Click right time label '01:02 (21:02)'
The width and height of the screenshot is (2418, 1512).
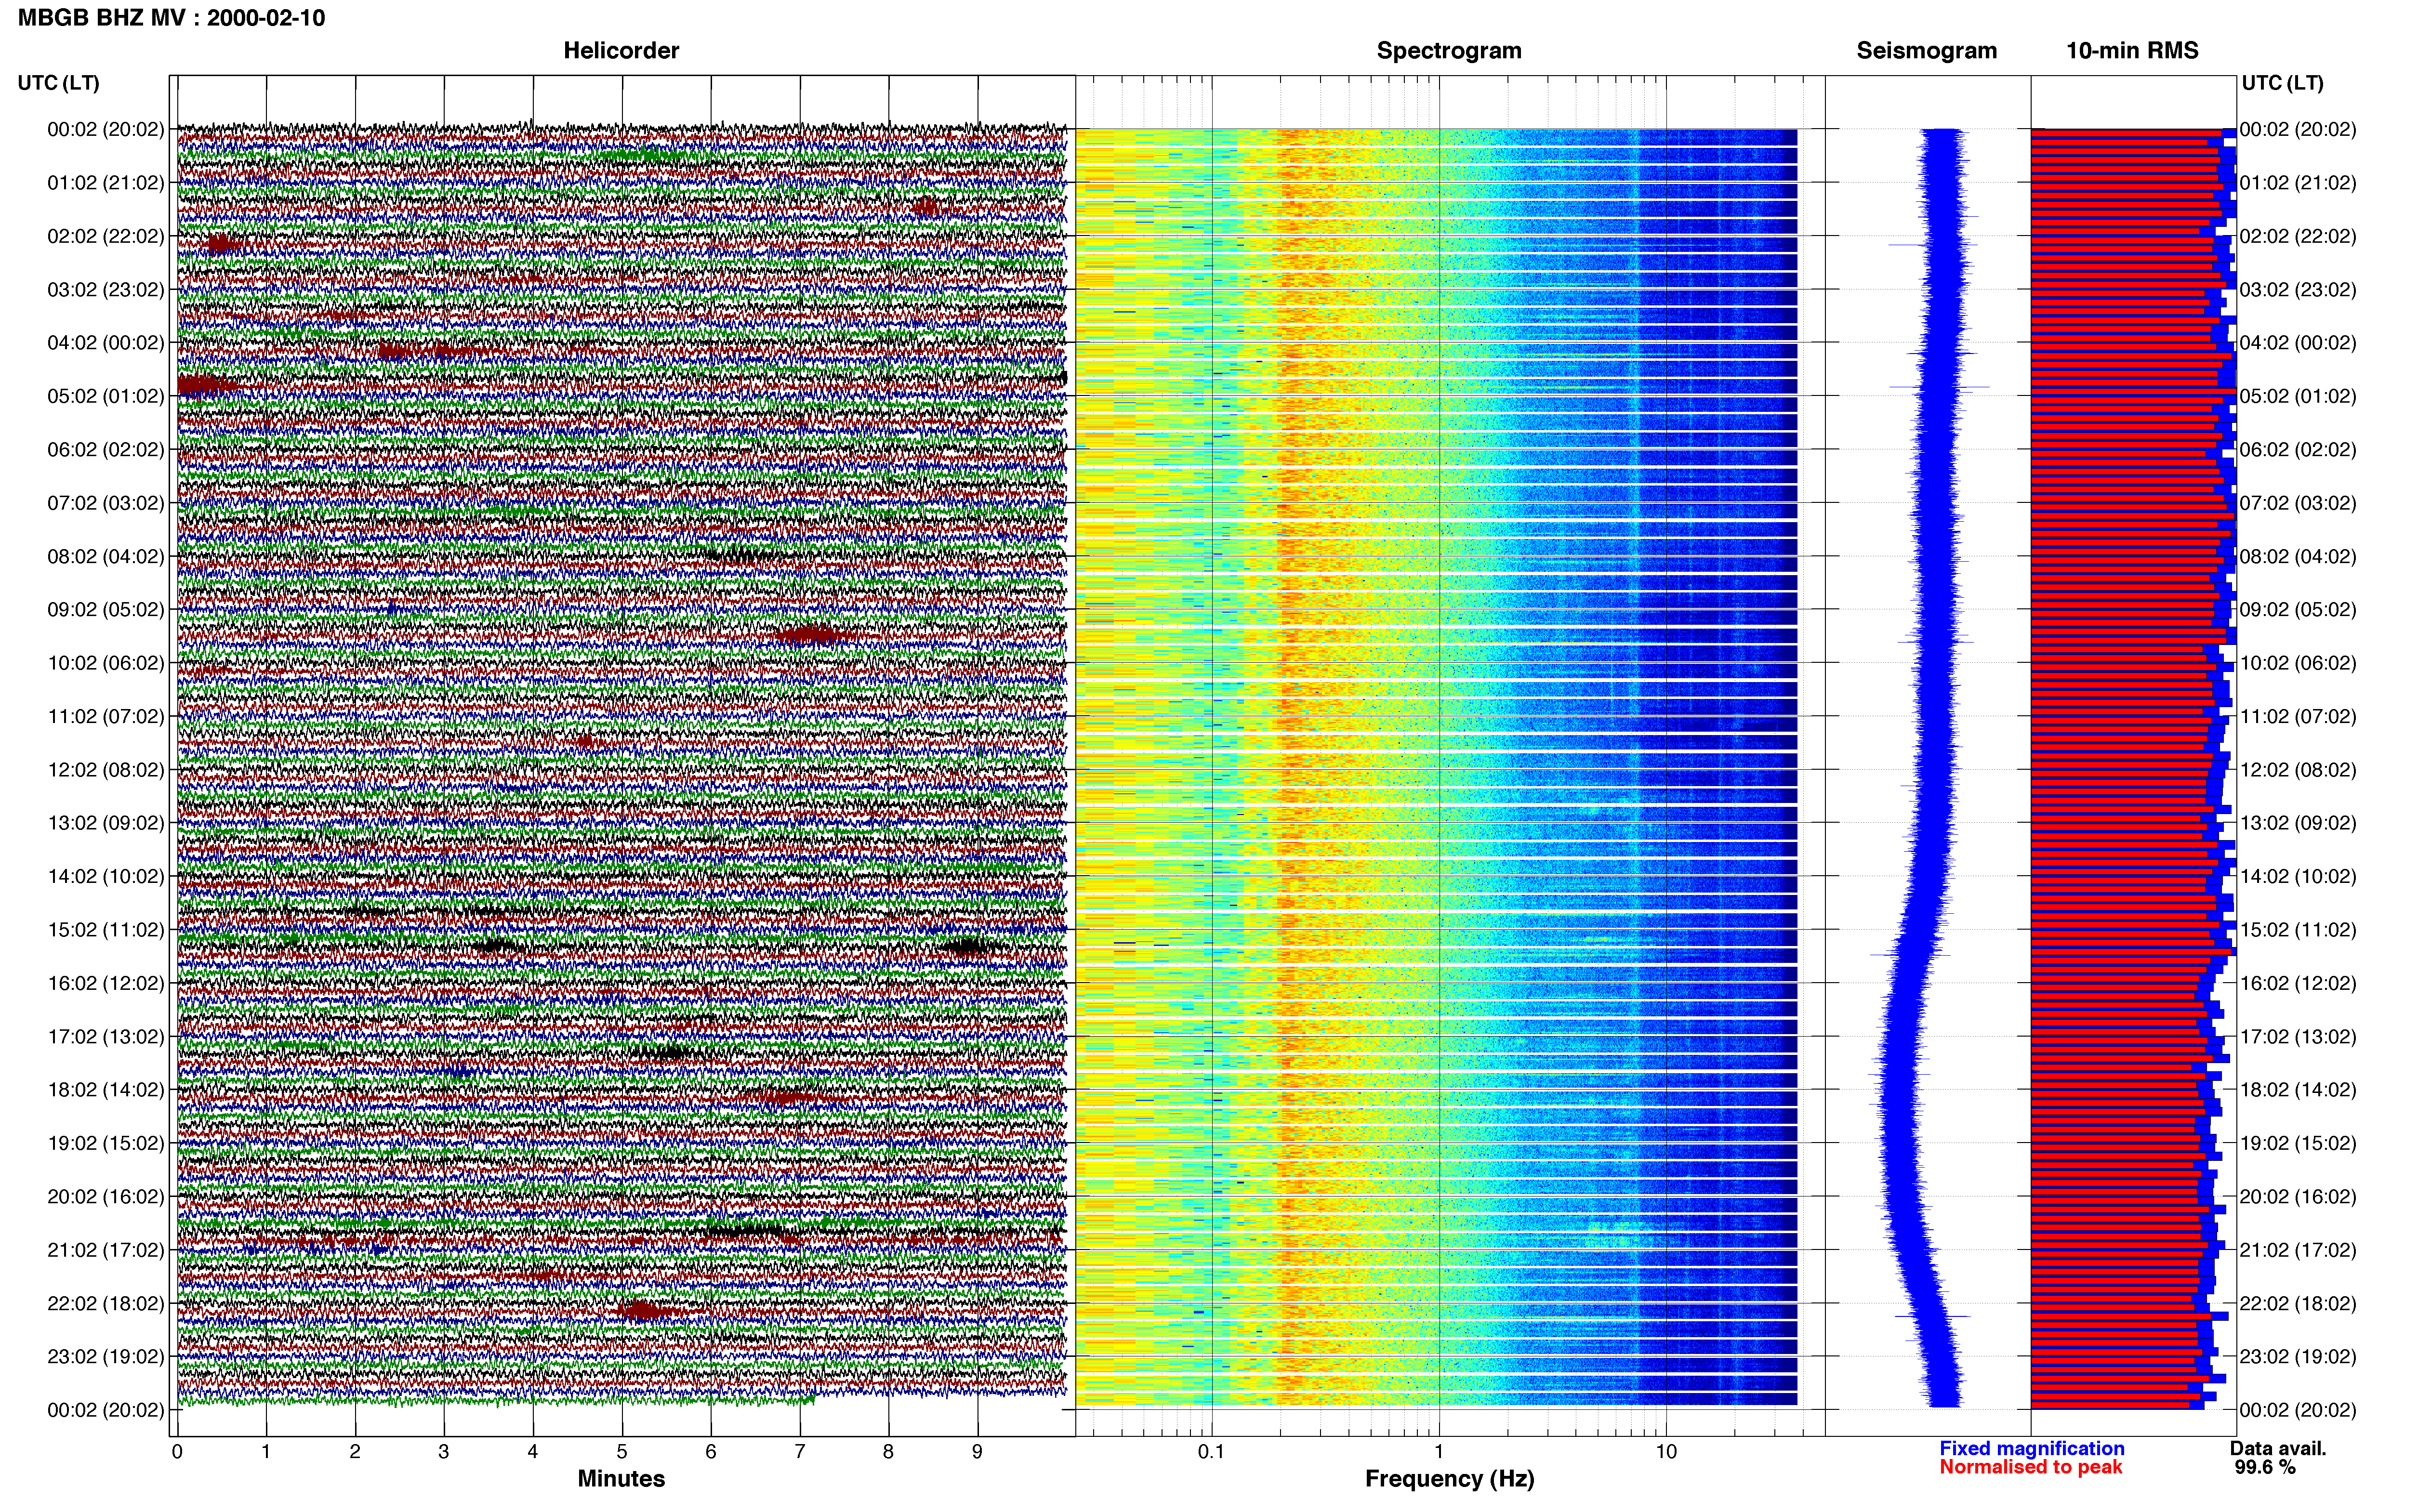click(x=2298, y=183)
